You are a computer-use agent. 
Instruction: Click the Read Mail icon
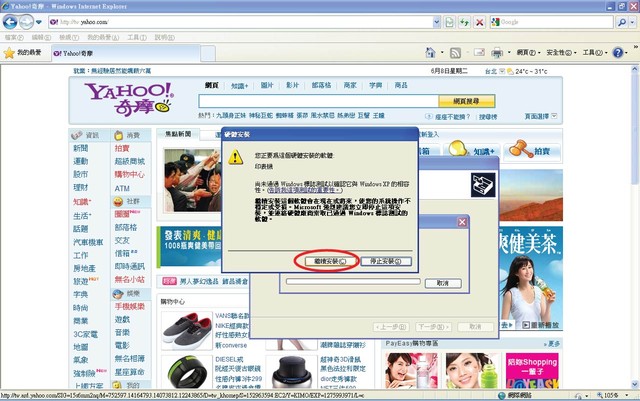click(479, 52)
